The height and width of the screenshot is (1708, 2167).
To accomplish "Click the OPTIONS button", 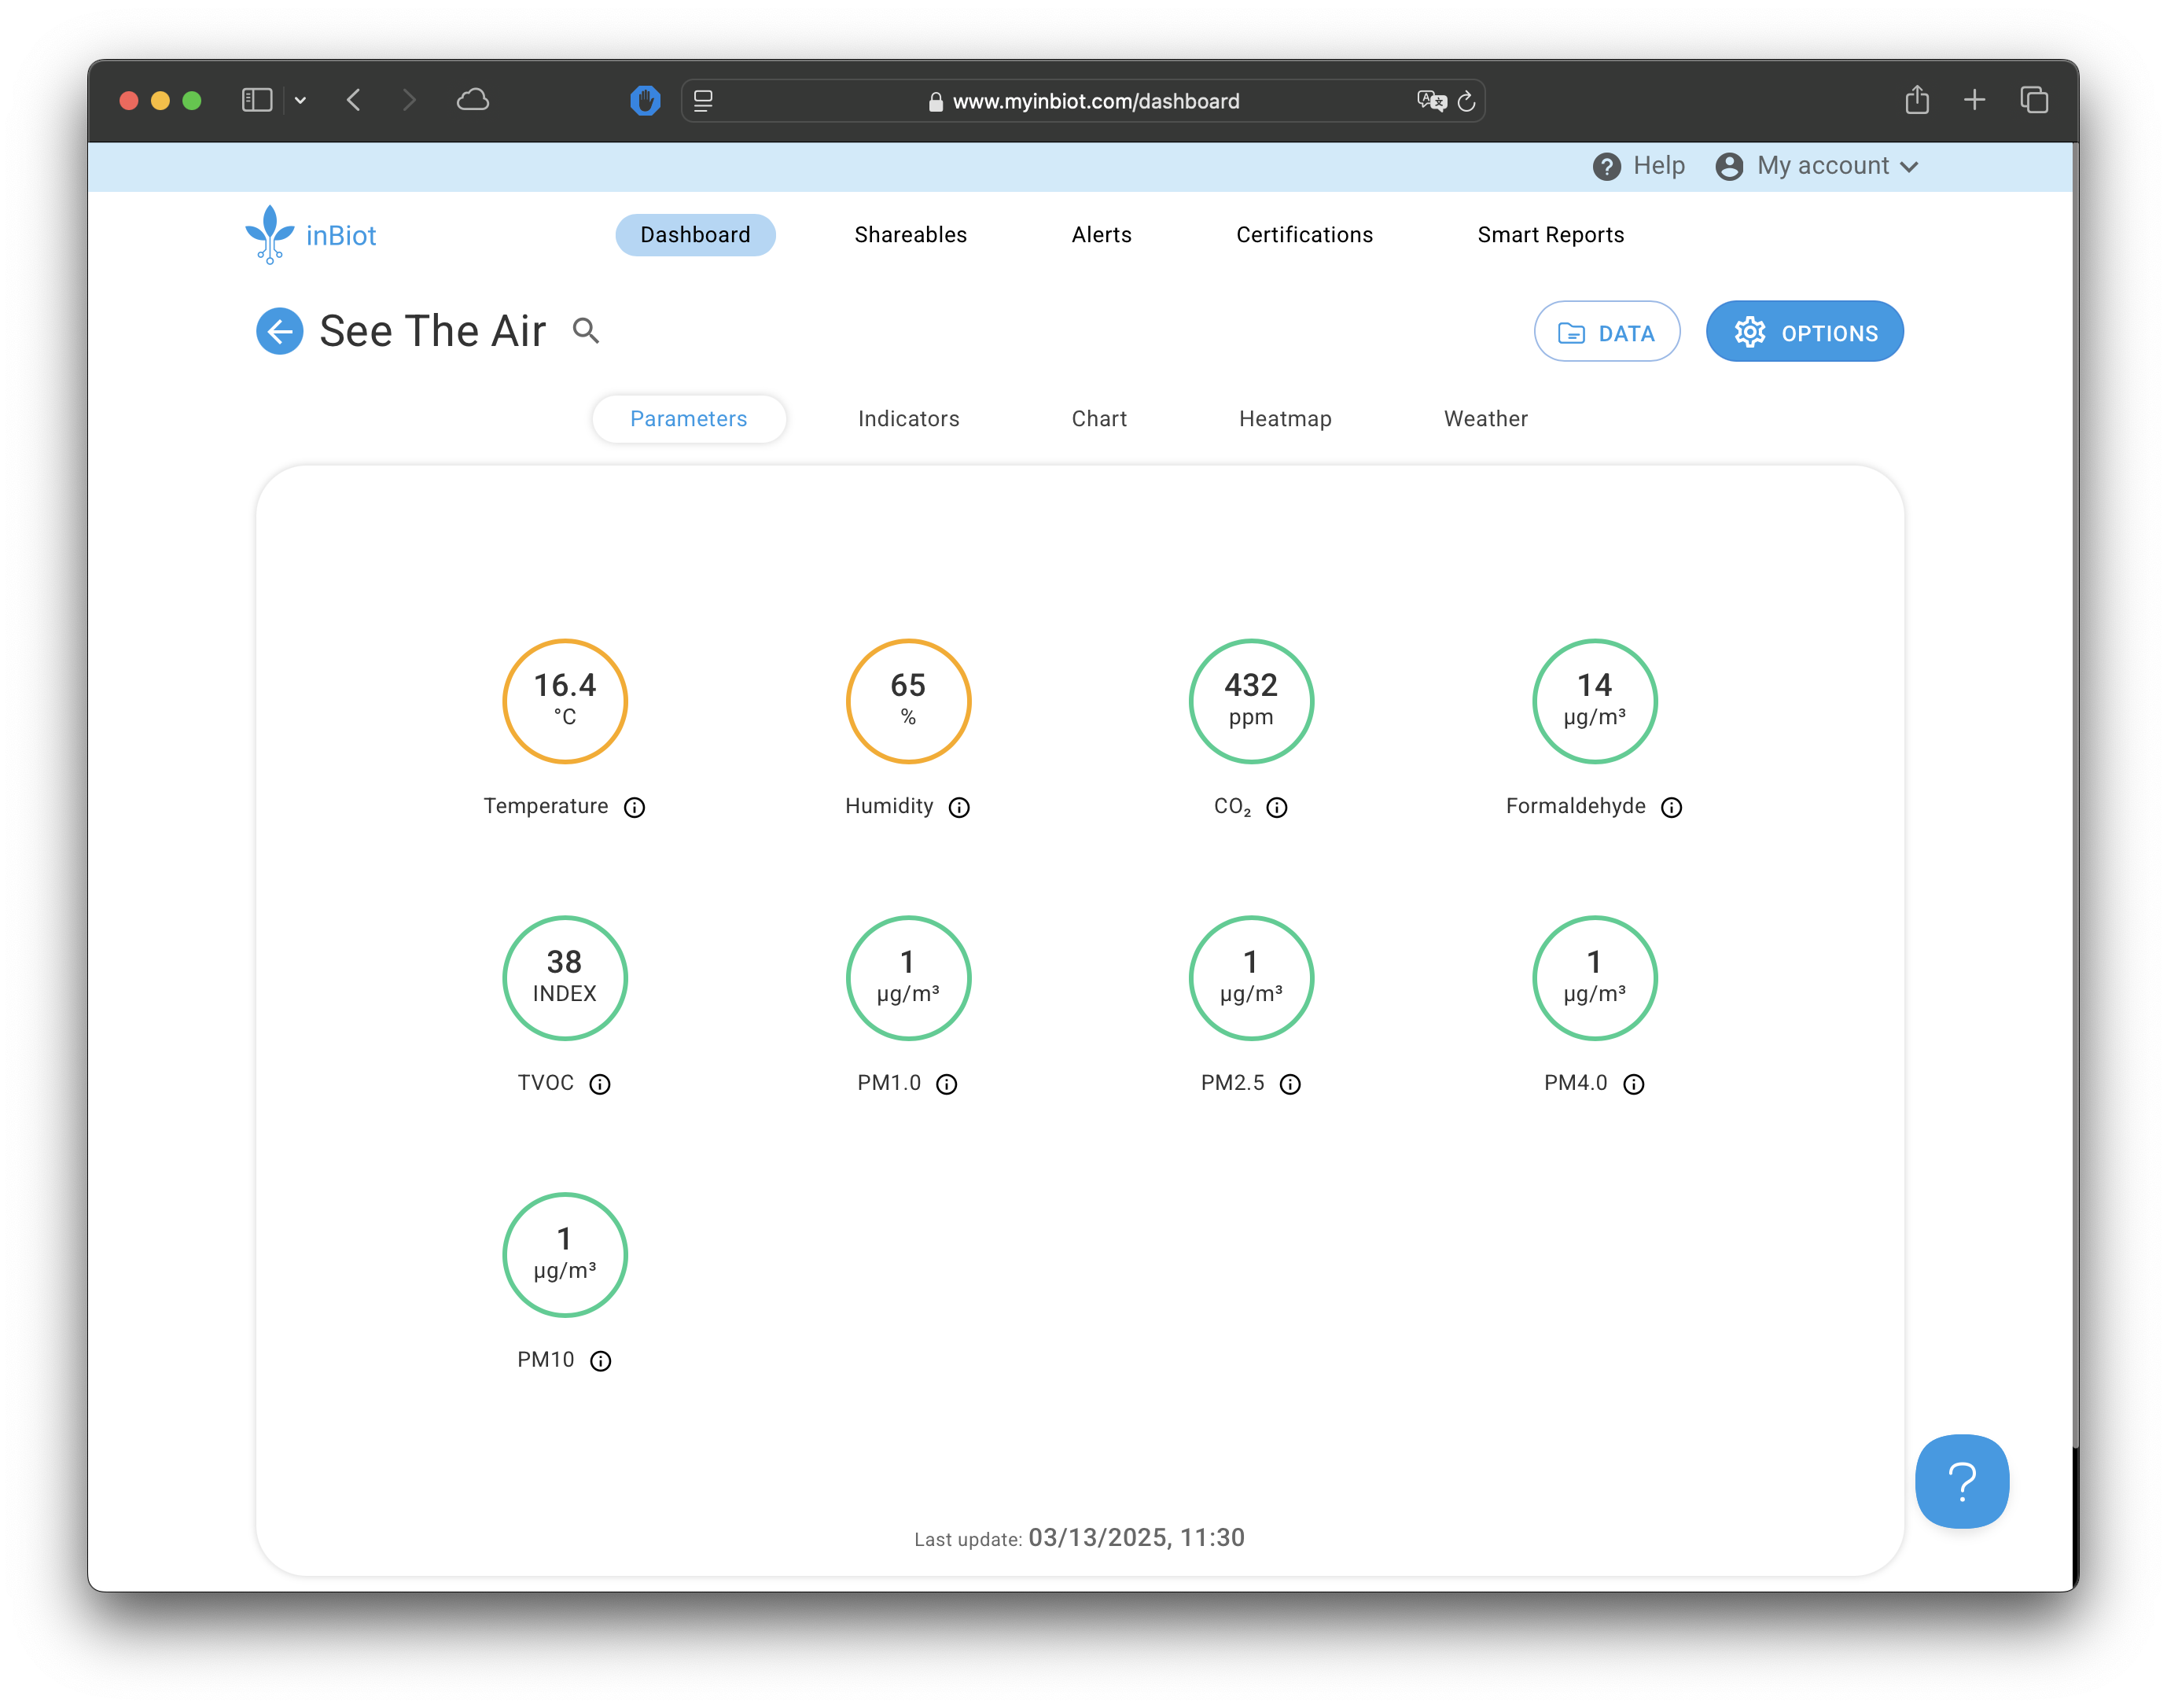I will coord(1804,332).
